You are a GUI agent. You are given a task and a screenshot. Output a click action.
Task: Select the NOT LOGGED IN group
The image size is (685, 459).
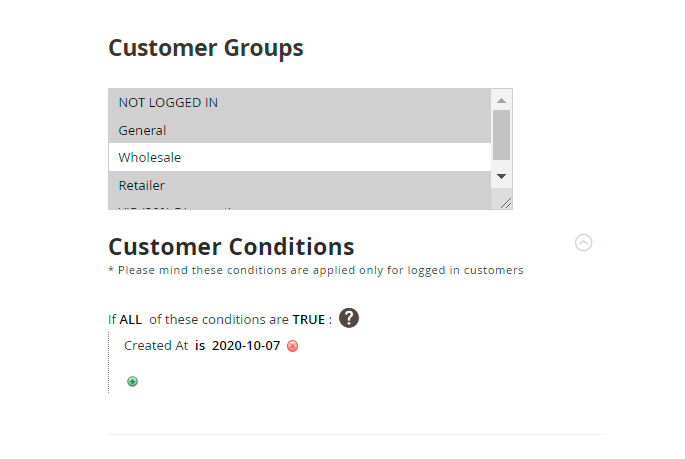168,103
